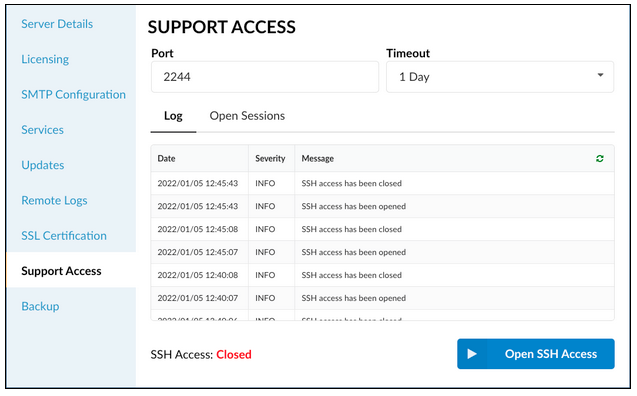This screenshot has height=396, width=637.
Task: Select the 12:45:43 SSH access opened message
Action: pos(353,206)
